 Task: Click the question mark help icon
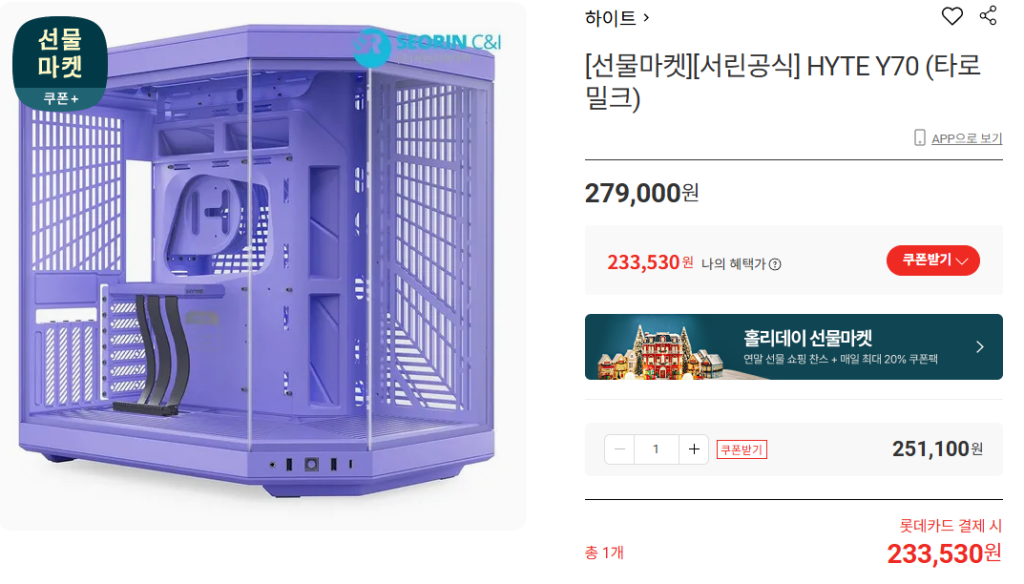coord(775,264)
